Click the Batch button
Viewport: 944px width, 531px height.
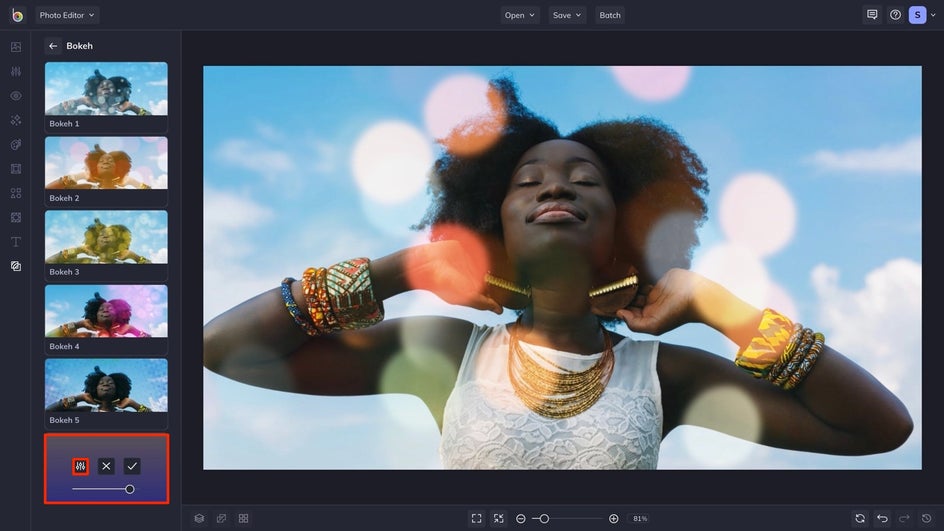(609, 15)
